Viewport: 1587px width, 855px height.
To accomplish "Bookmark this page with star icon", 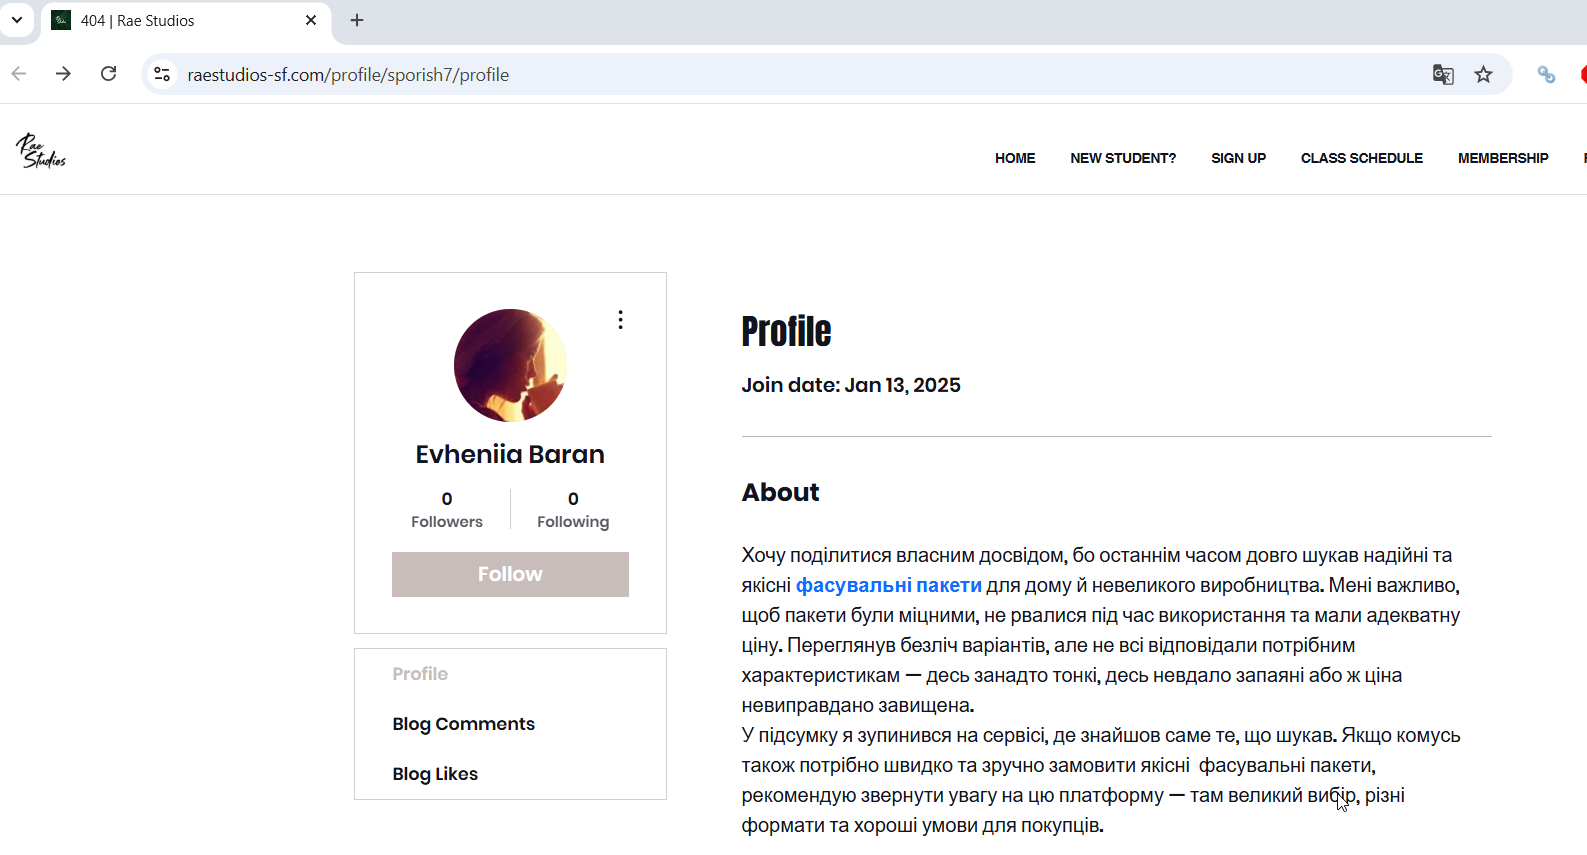I will pyautogui.click(x=1483, y=75).
